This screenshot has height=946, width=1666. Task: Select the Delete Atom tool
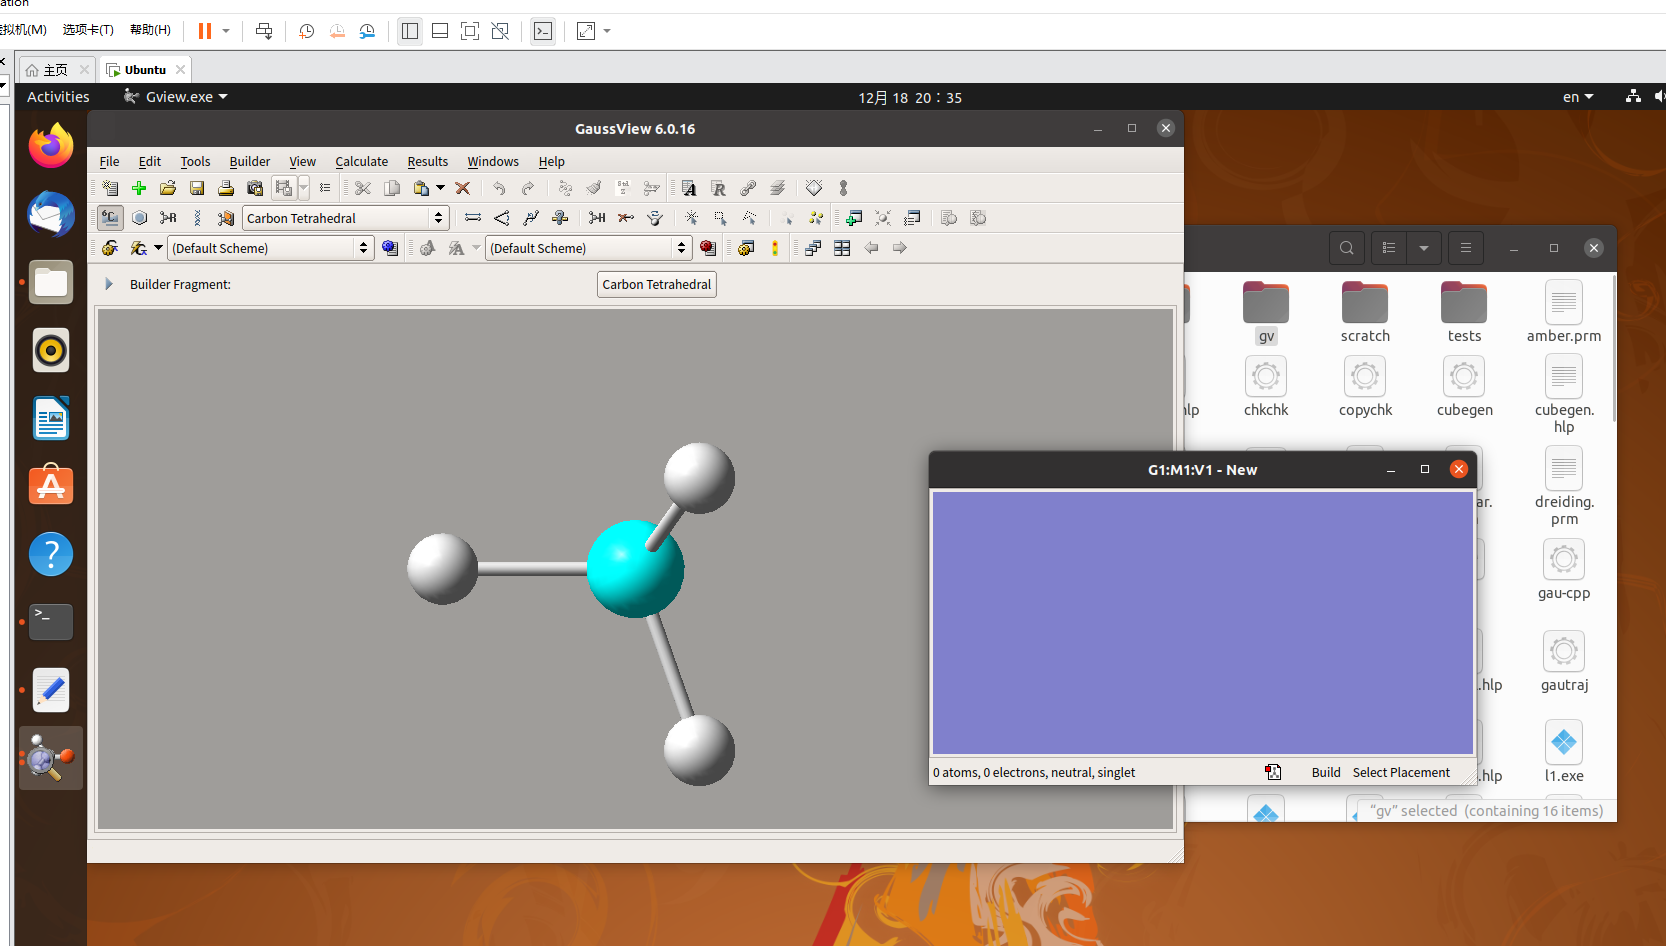click(626, 218)
